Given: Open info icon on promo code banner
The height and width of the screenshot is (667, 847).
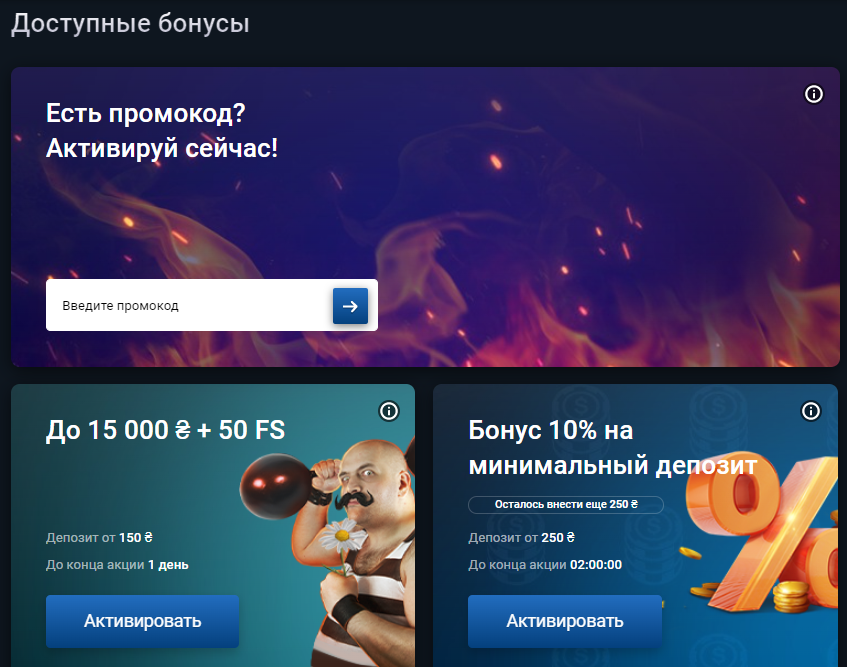Looking at the screenshot, I should [814, 94].
